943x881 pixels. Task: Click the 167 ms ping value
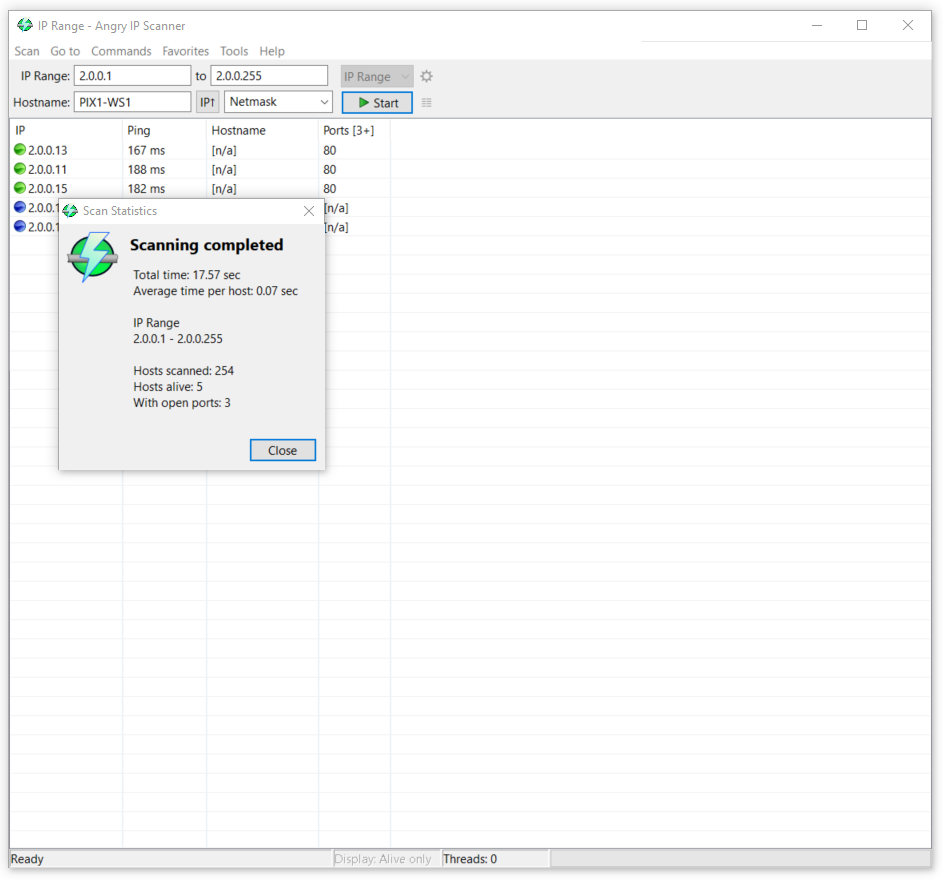coord(146,150)
